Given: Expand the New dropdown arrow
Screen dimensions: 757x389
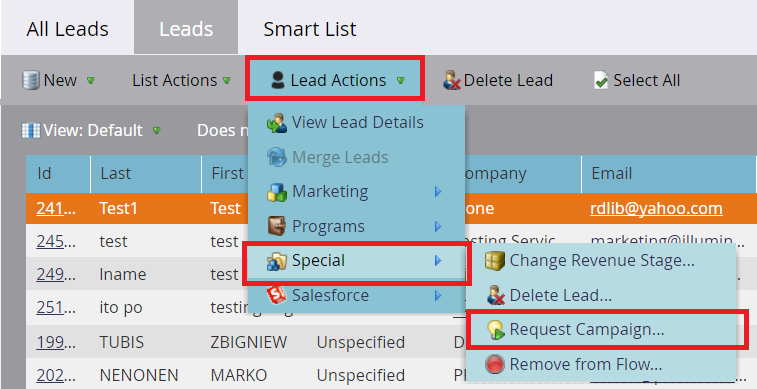Looking at the screenshot, I should coord(90,81).
